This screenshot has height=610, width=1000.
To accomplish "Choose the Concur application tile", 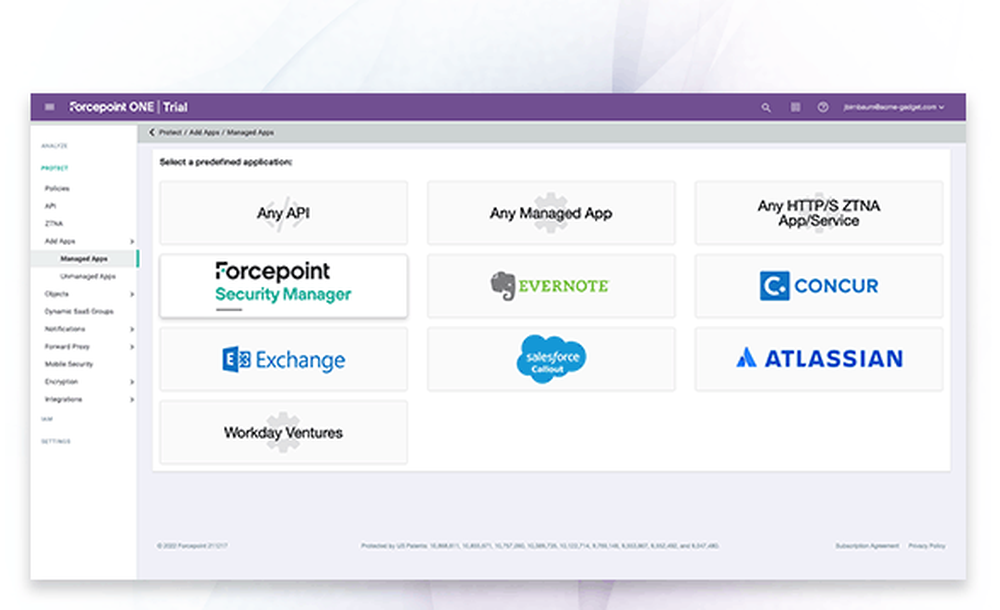I will point(819,286).
